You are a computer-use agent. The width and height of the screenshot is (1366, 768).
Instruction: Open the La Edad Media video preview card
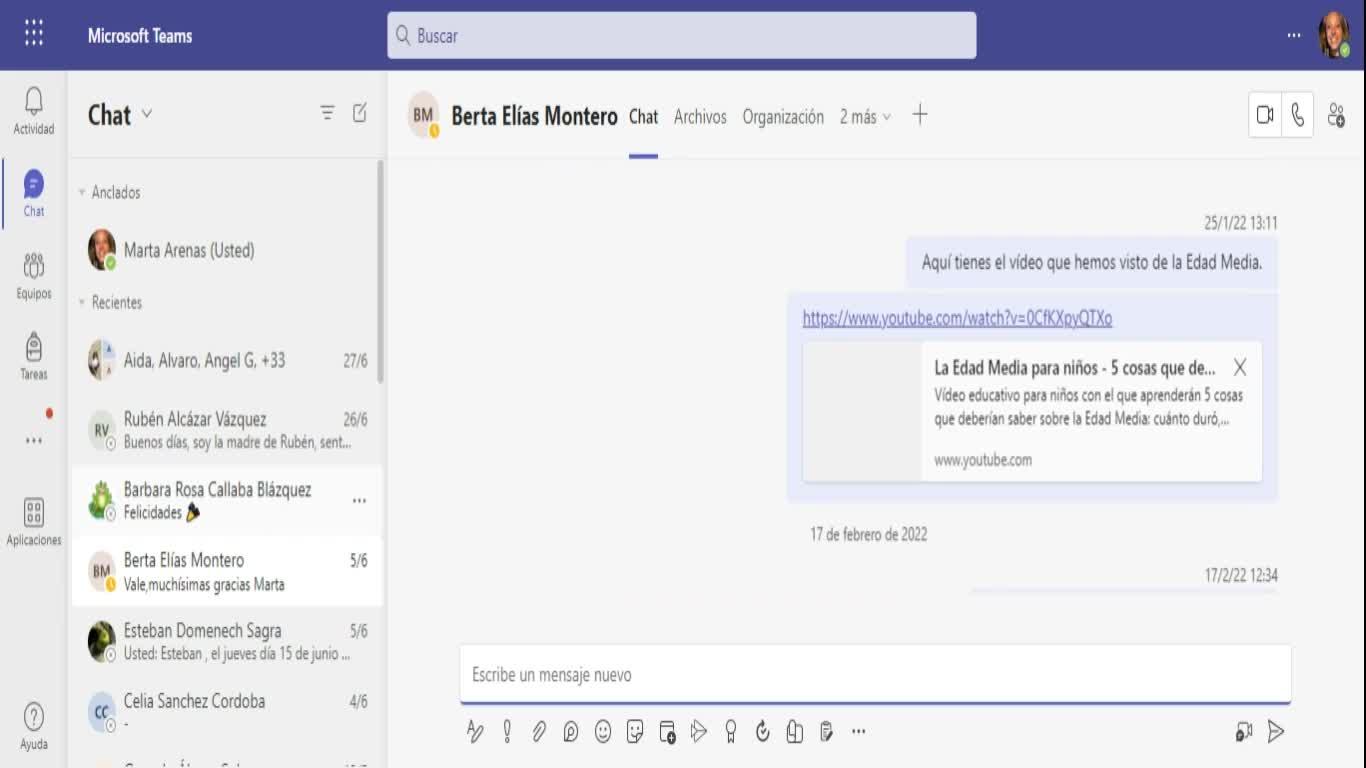pyautogui.click(x=1032, y=412)
